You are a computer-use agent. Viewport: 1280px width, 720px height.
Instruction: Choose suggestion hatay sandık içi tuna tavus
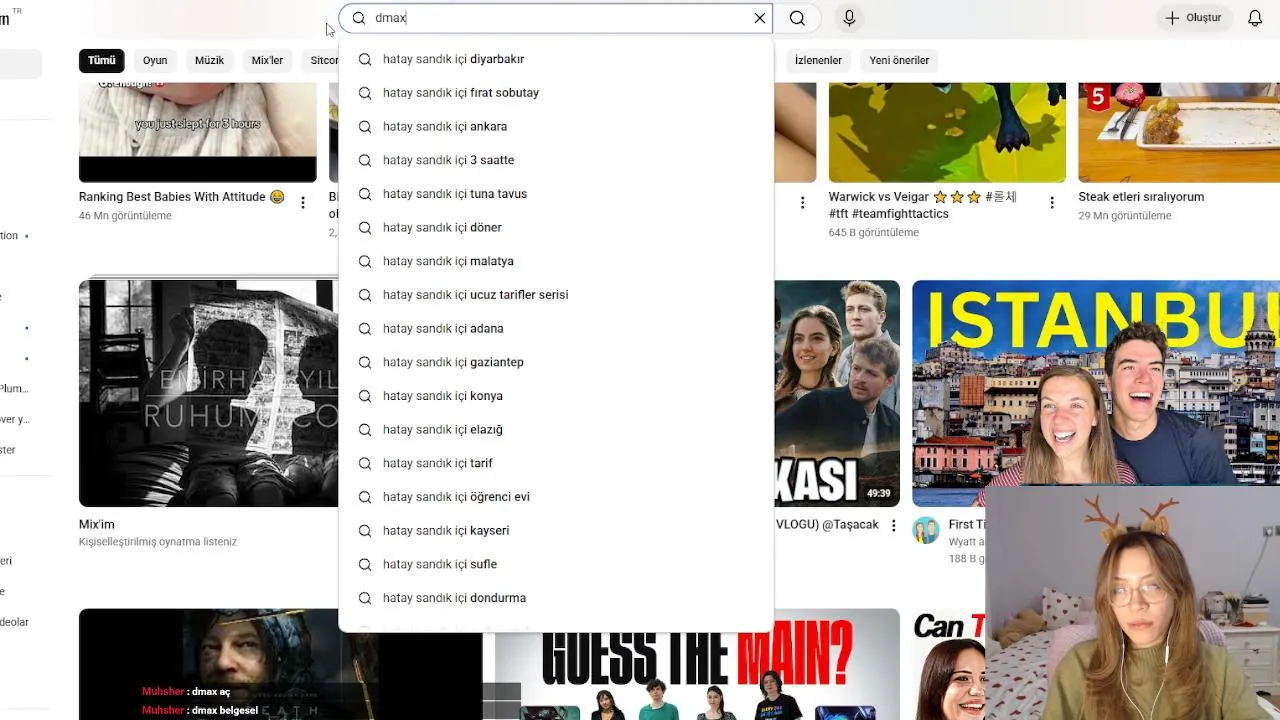point(556,194)
